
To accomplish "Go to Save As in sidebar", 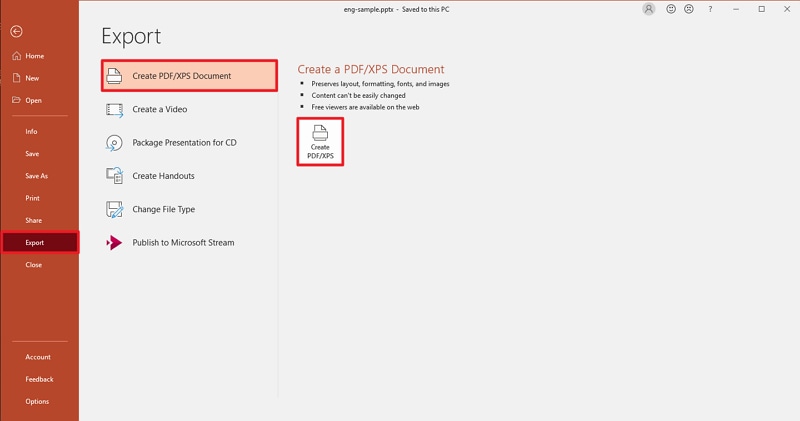I will 39,176.
